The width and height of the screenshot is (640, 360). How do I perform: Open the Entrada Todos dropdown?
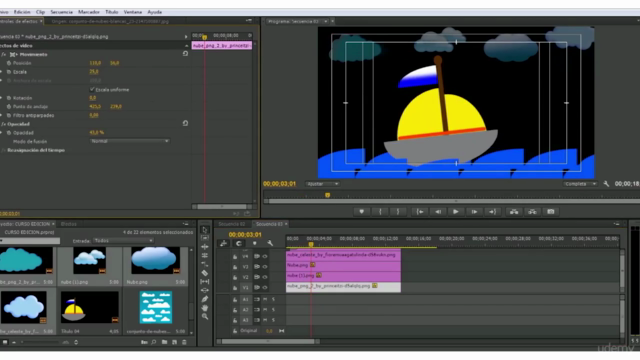pos(123,240)
